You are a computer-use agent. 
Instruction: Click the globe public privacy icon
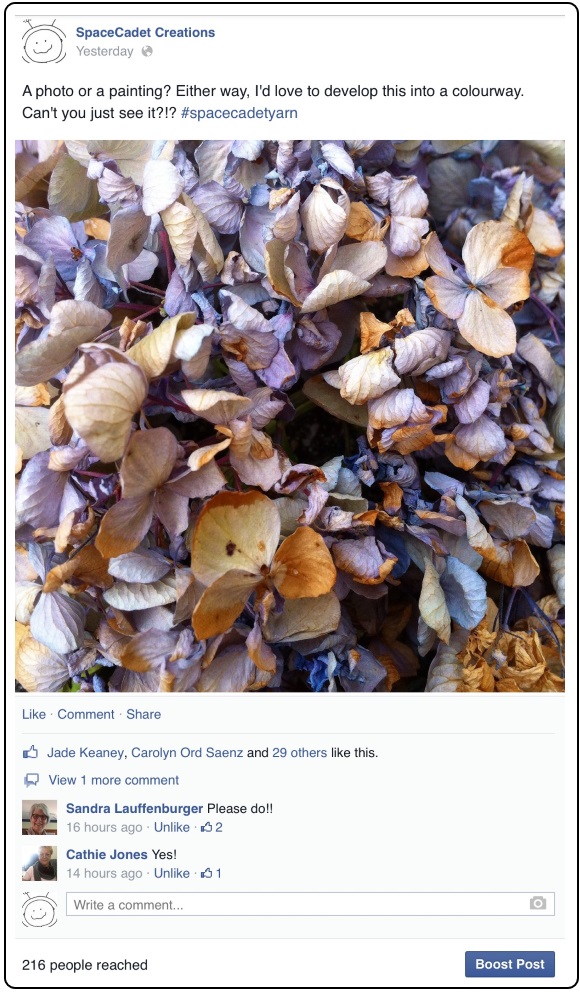coord(147,51)
